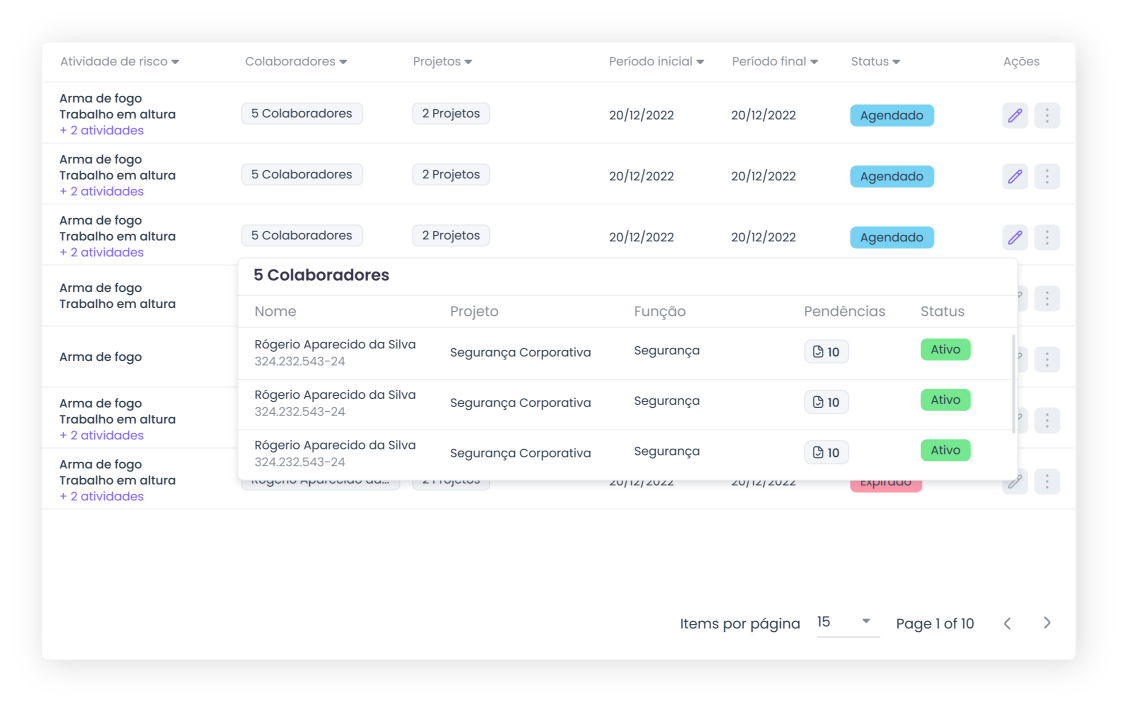Sort by Período inicial column header
The image size is (1126, 709).
pos(656,62)
